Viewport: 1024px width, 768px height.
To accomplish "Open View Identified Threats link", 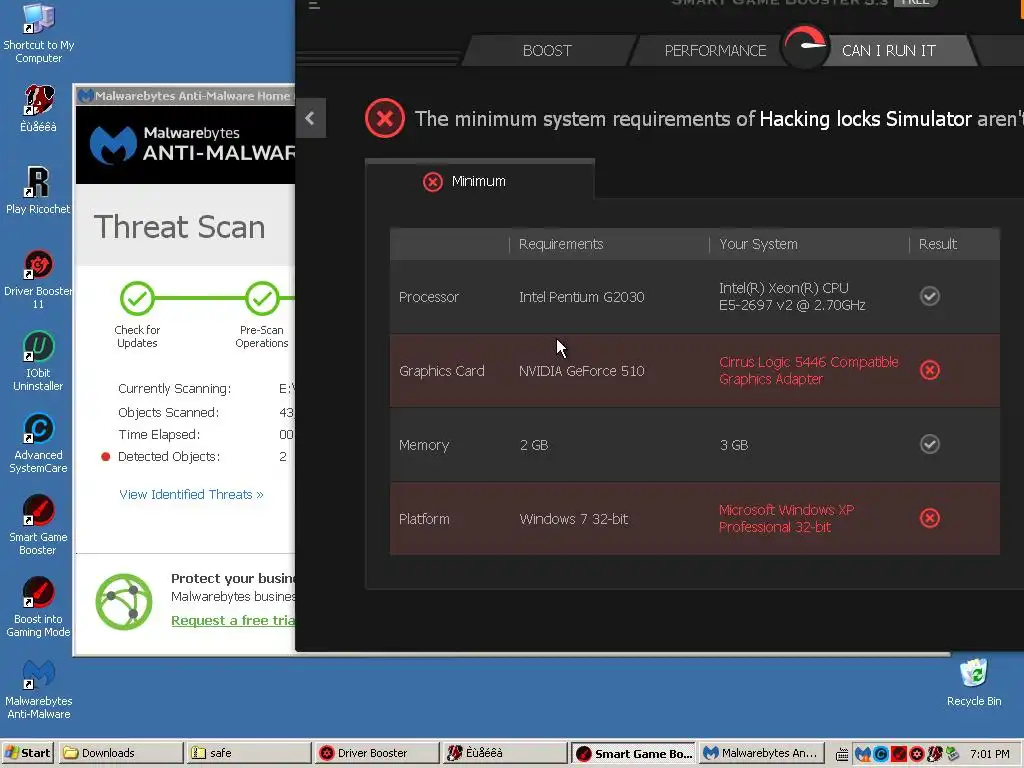I will point(191,494).
